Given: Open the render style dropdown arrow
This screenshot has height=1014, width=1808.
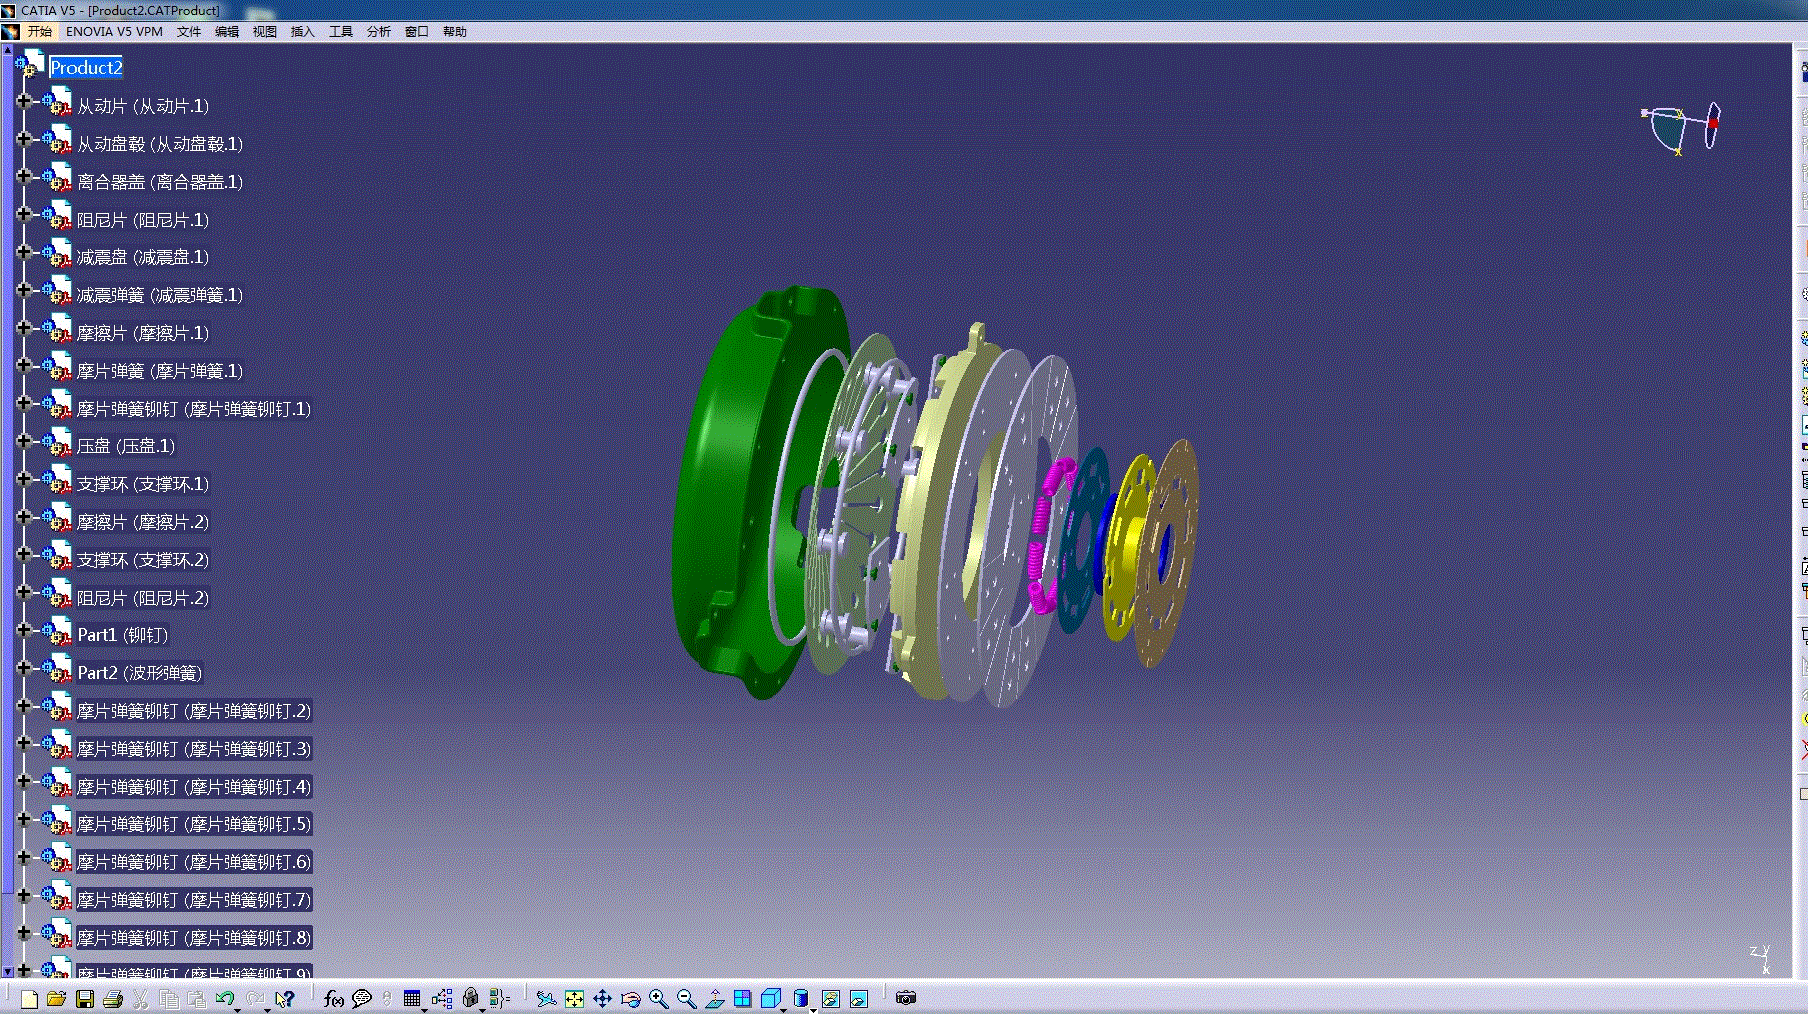Looking at the screenshot, I should tap(813, 1009).
